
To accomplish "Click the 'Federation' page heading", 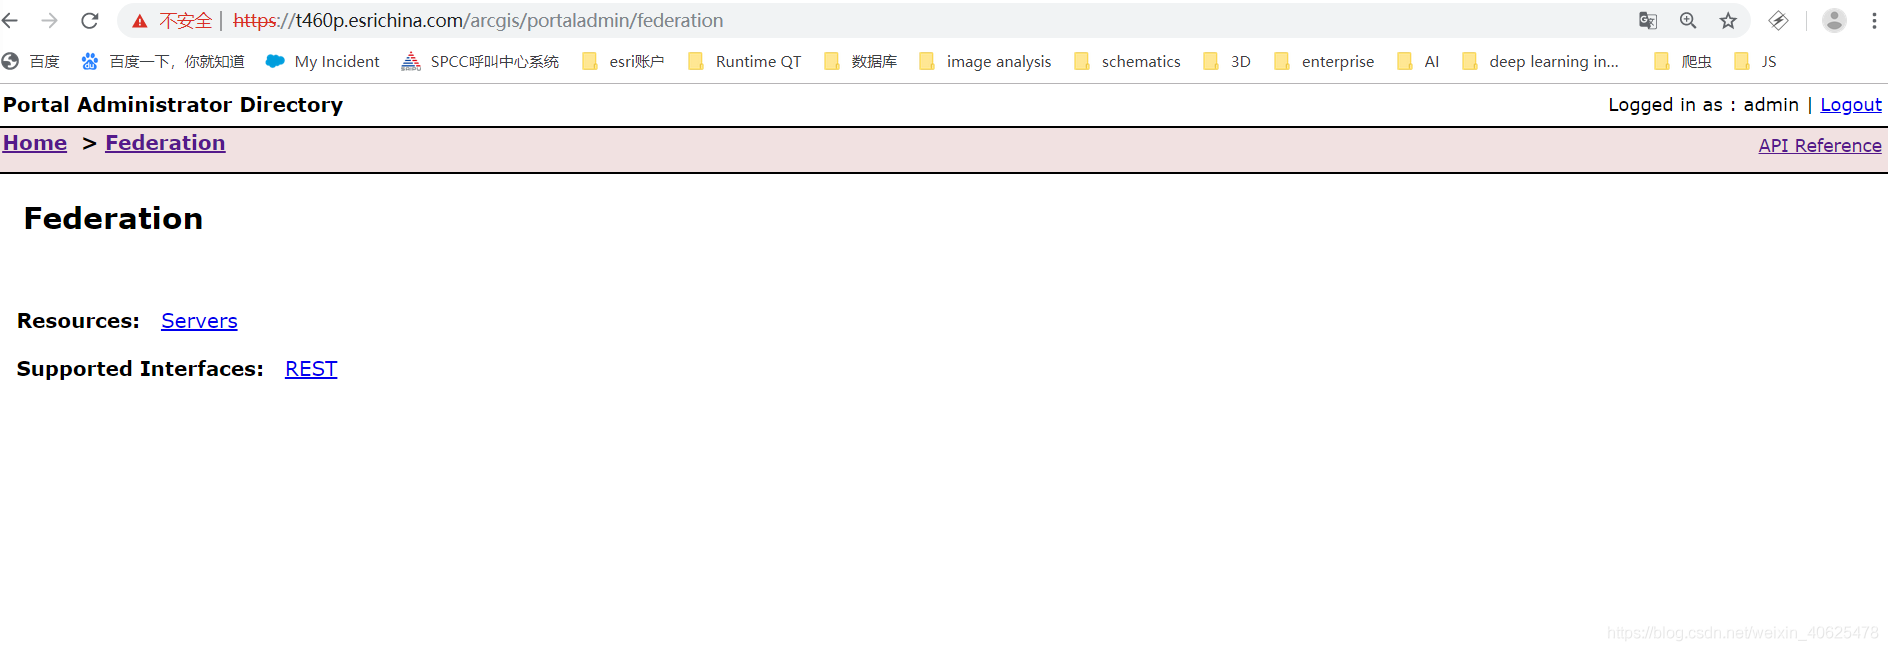I will (113, 219).
